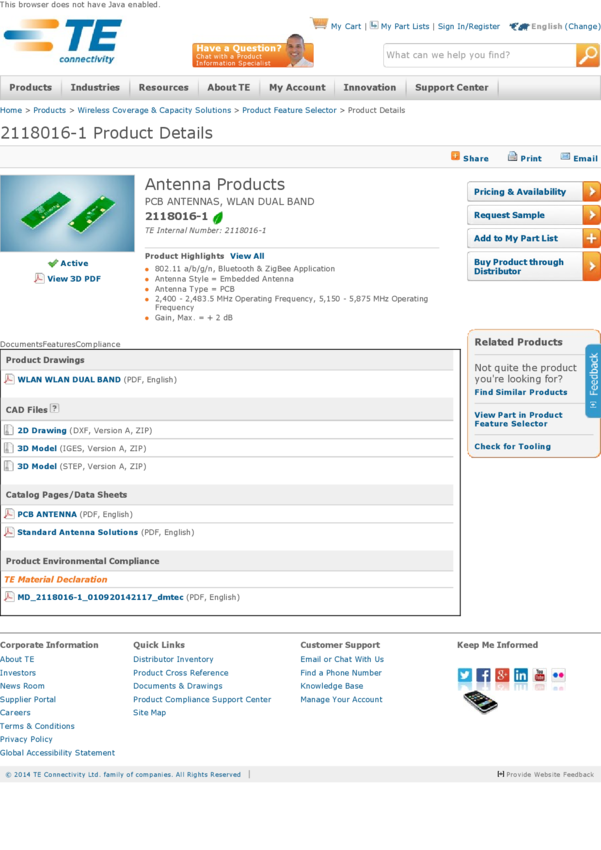Click PDF icon next to WLAN WLAN DUAL BAND
The image size is (601, 850).
click(x=9, y=379)
